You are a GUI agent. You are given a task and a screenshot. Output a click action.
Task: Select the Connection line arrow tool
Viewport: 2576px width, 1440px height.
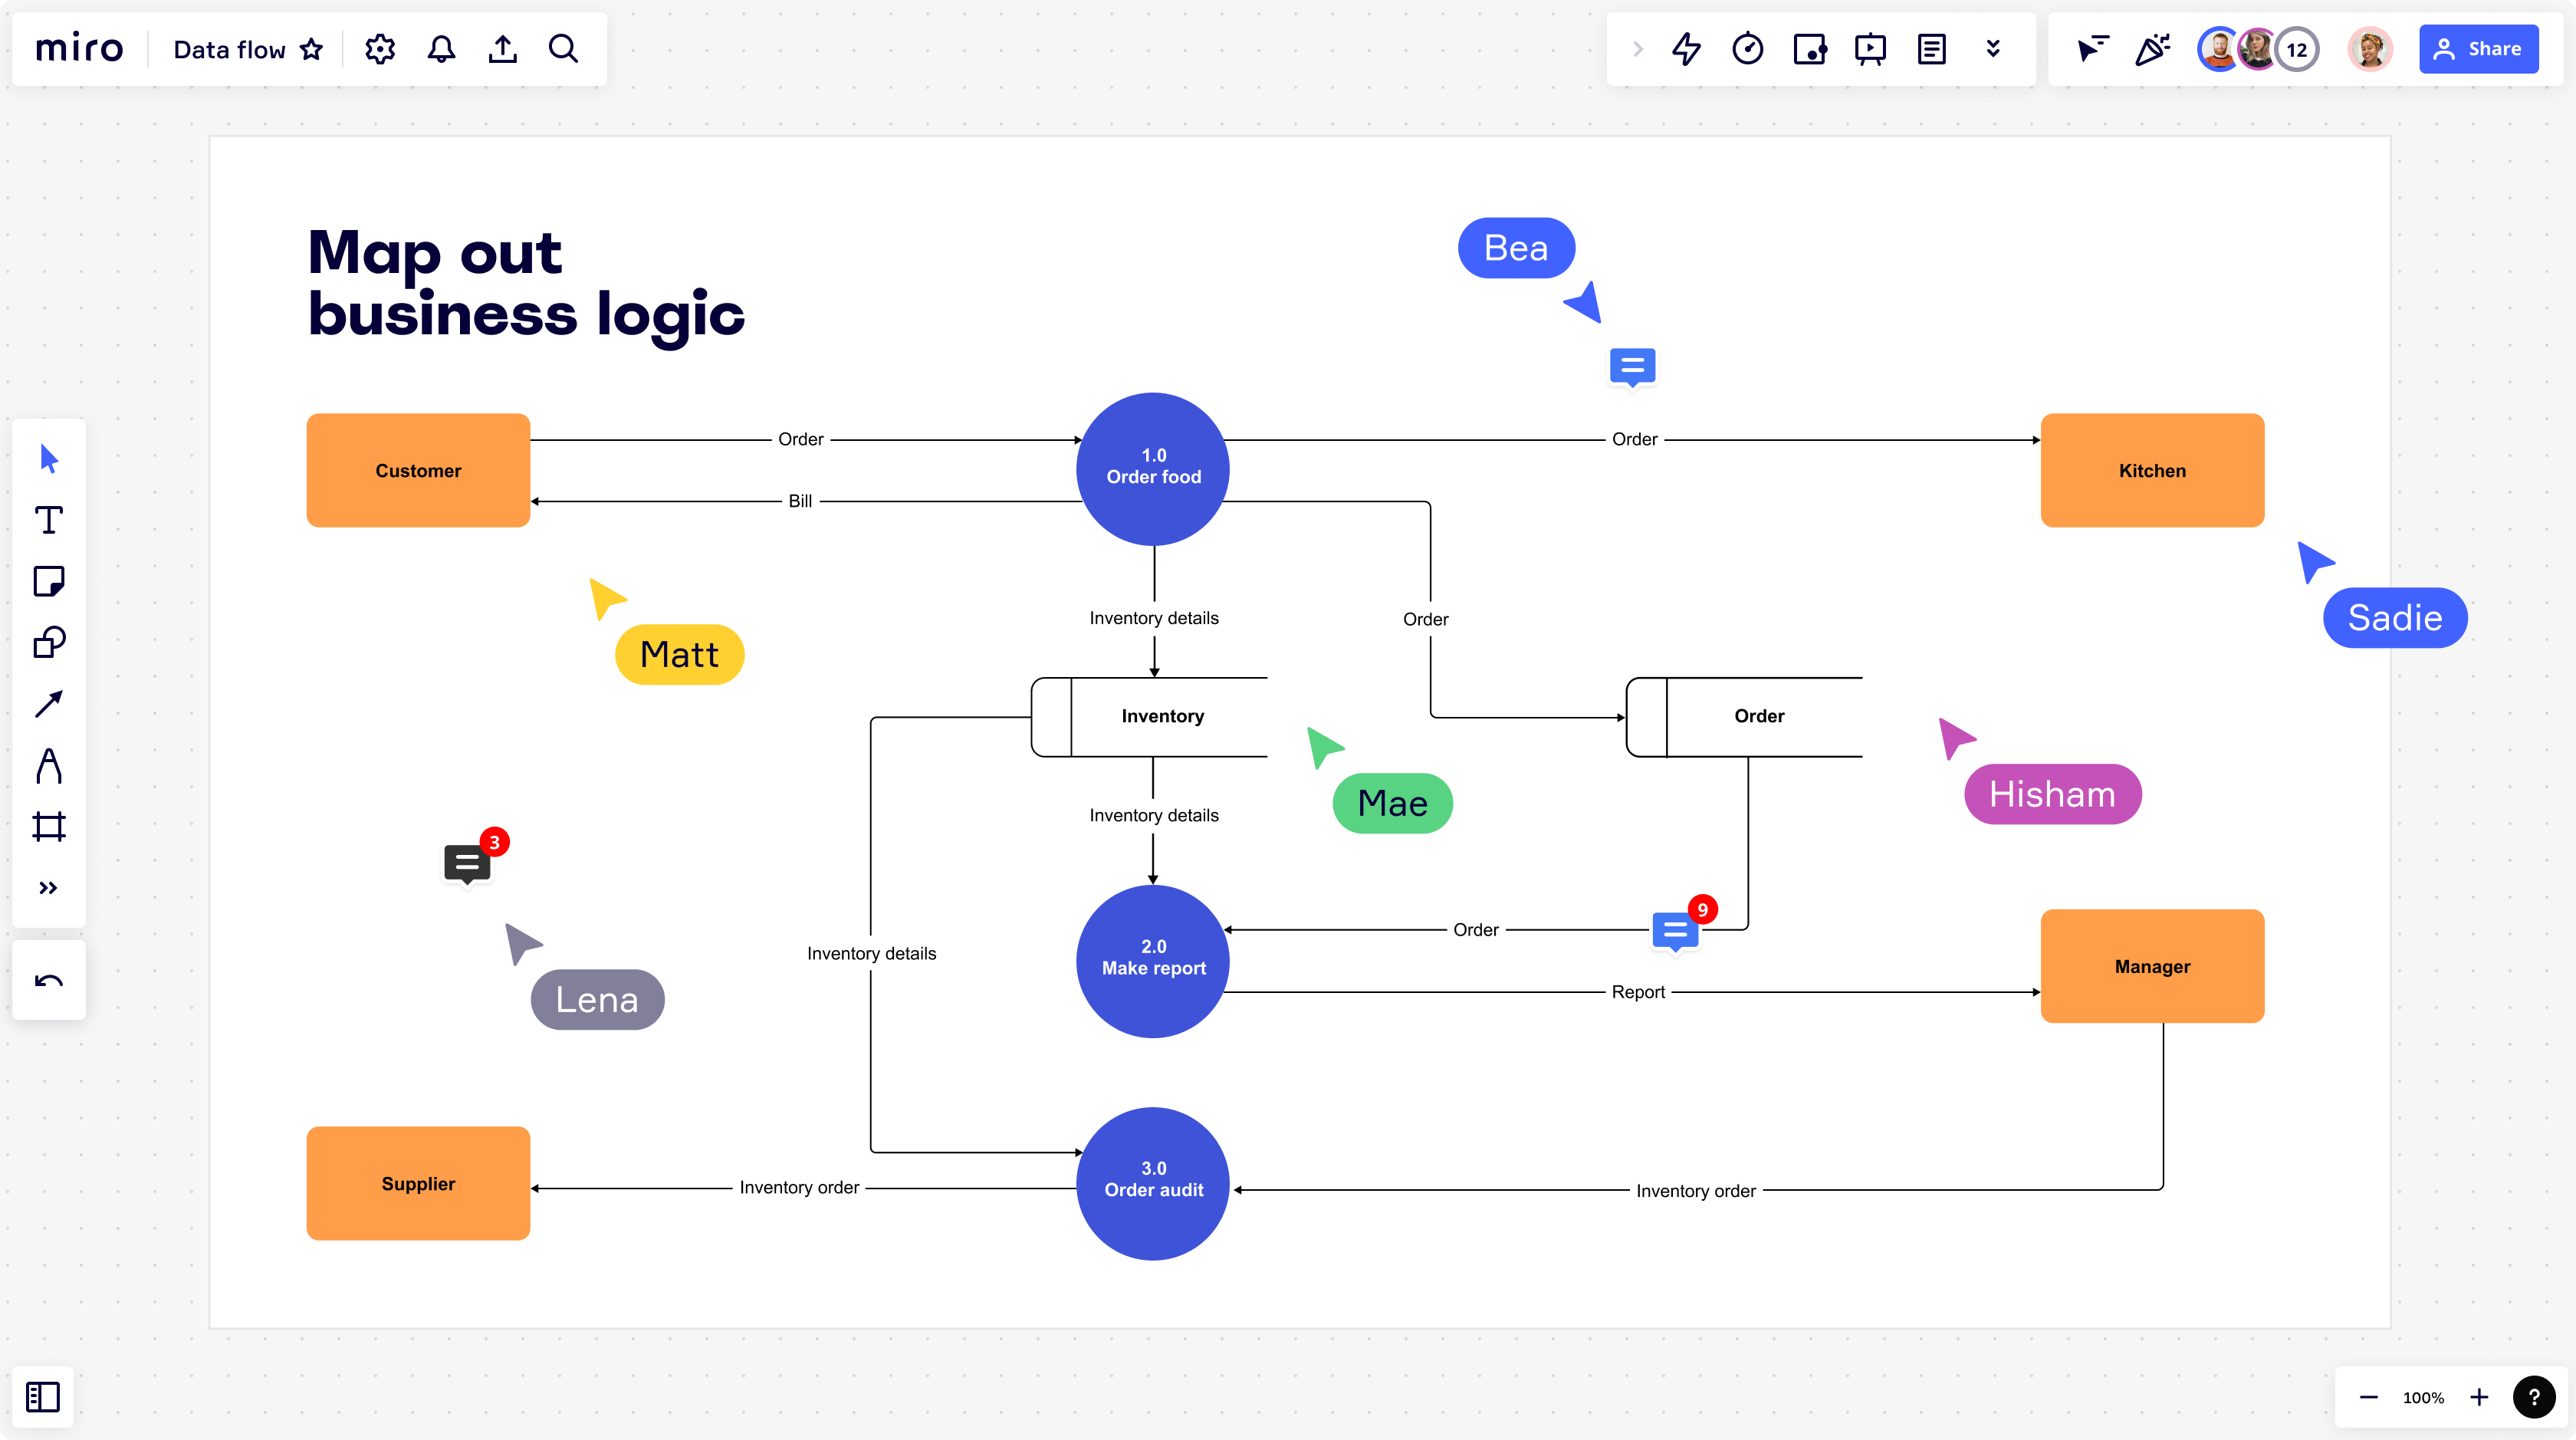48,704
